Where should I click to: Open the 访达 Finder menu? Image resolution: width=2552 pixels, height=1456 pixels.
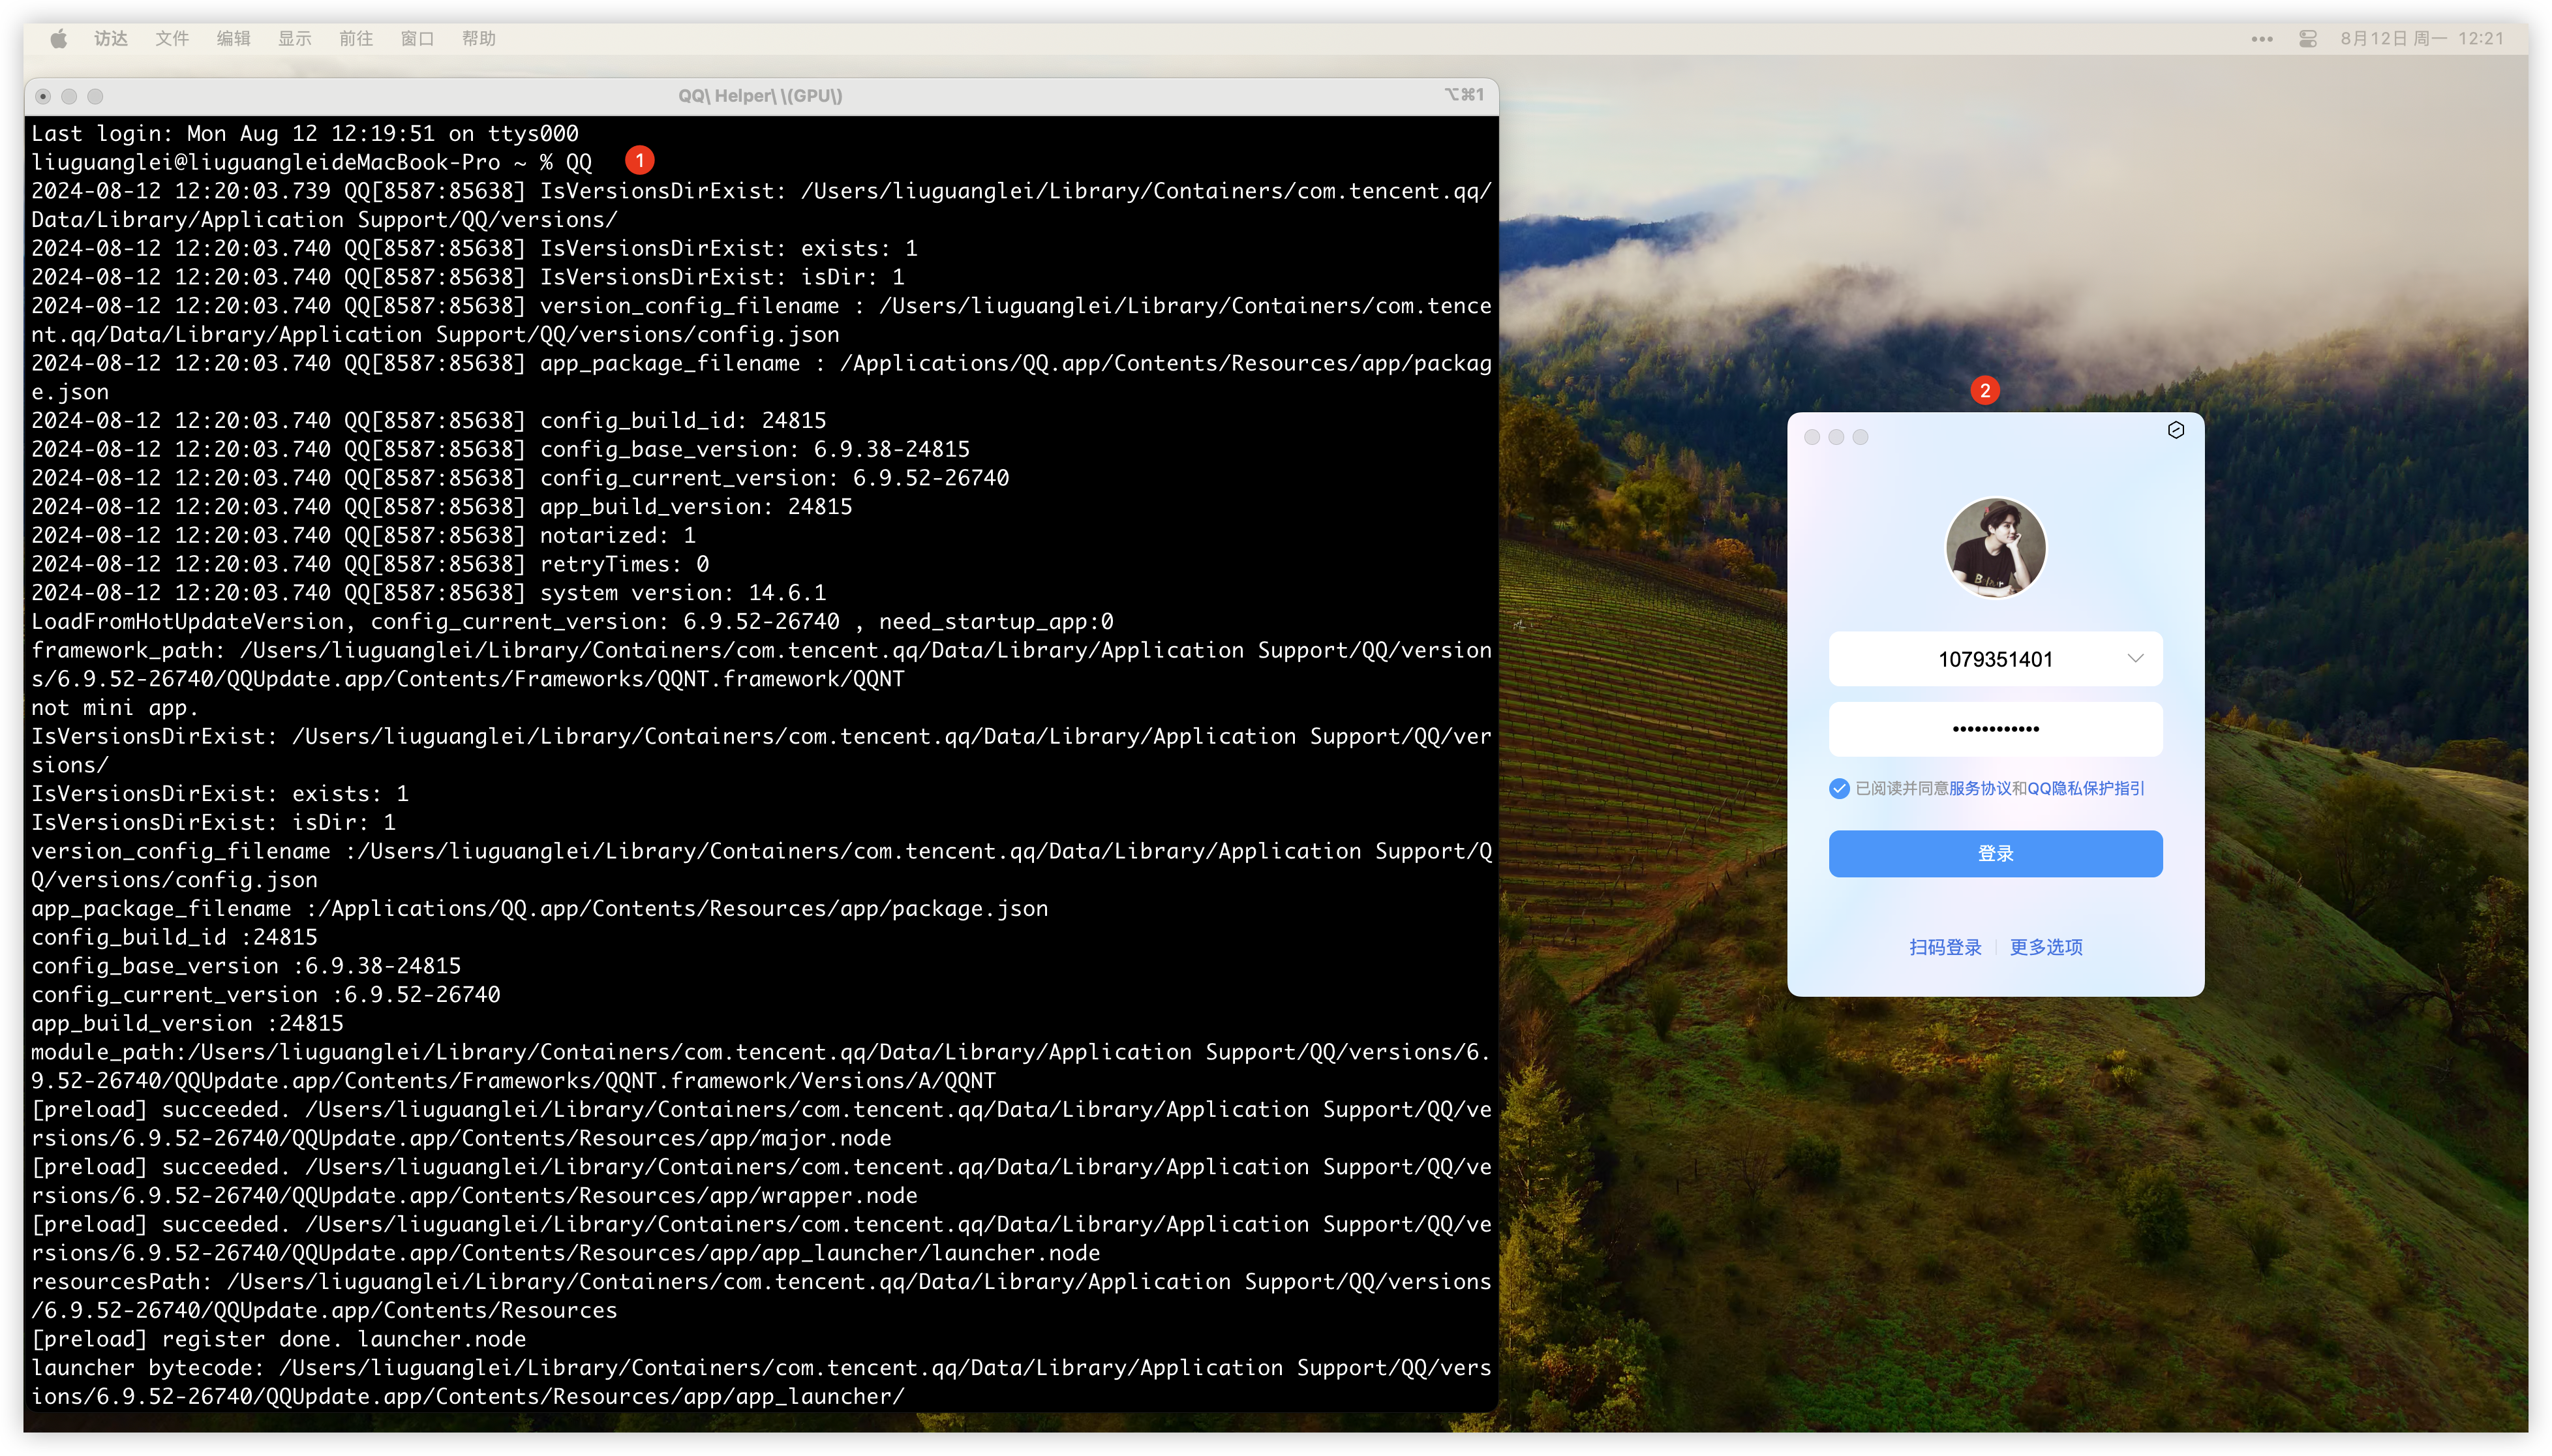tap(111, 39)
